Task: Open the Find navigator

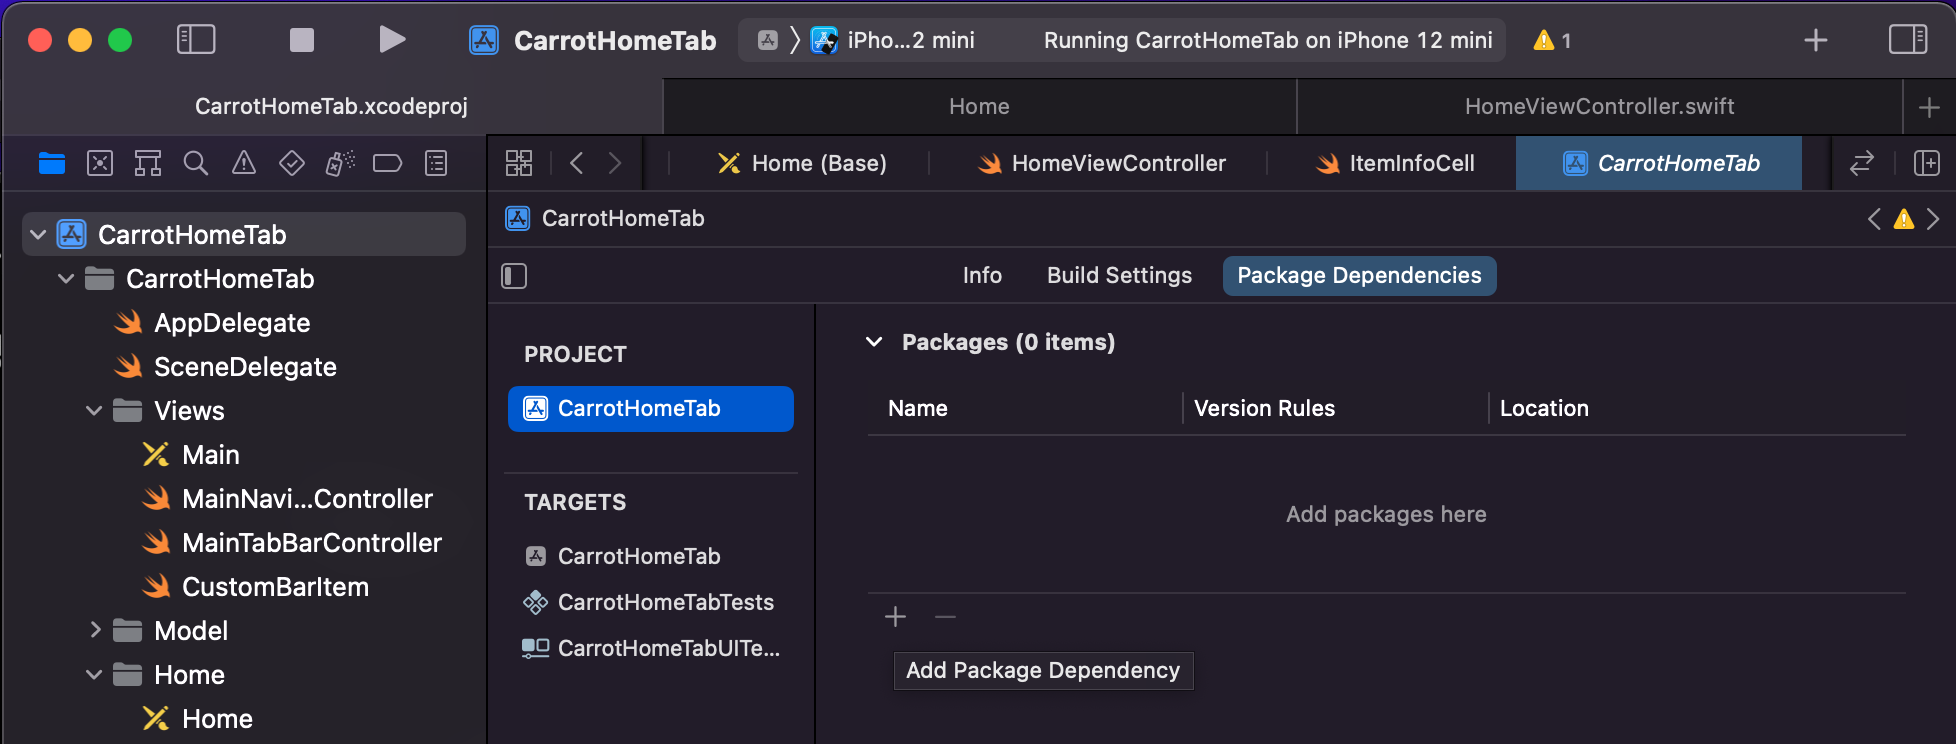Action: (196, 163)
